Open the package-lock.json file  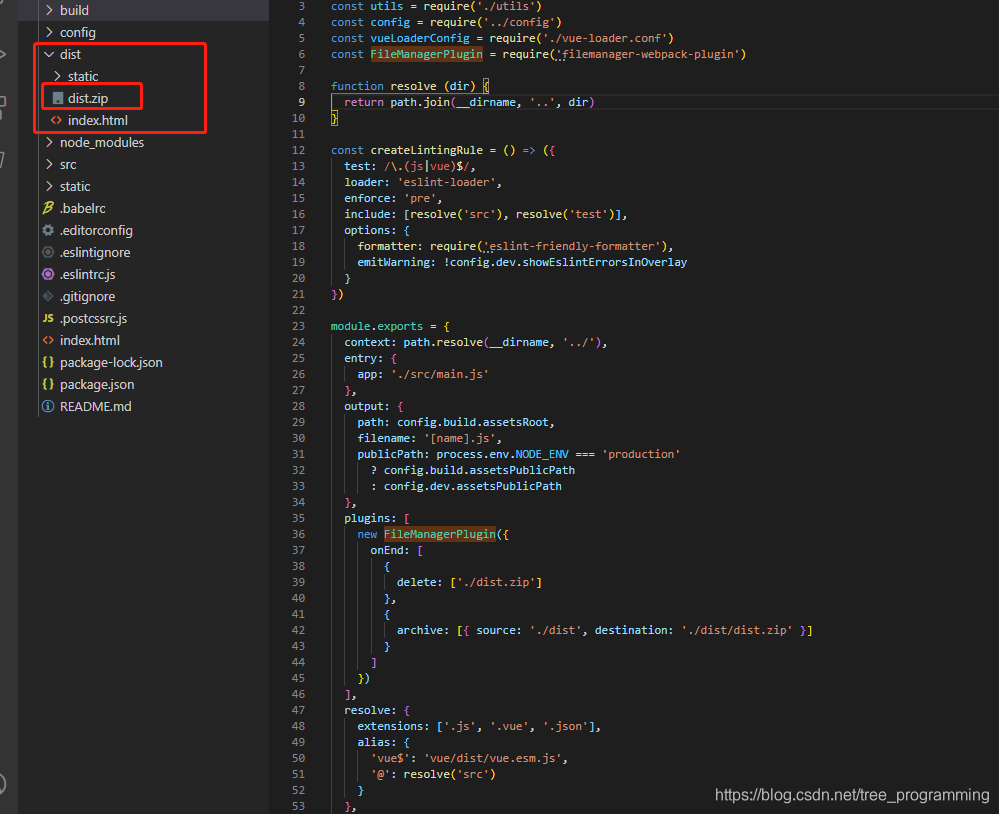click(x=111, y=362)
